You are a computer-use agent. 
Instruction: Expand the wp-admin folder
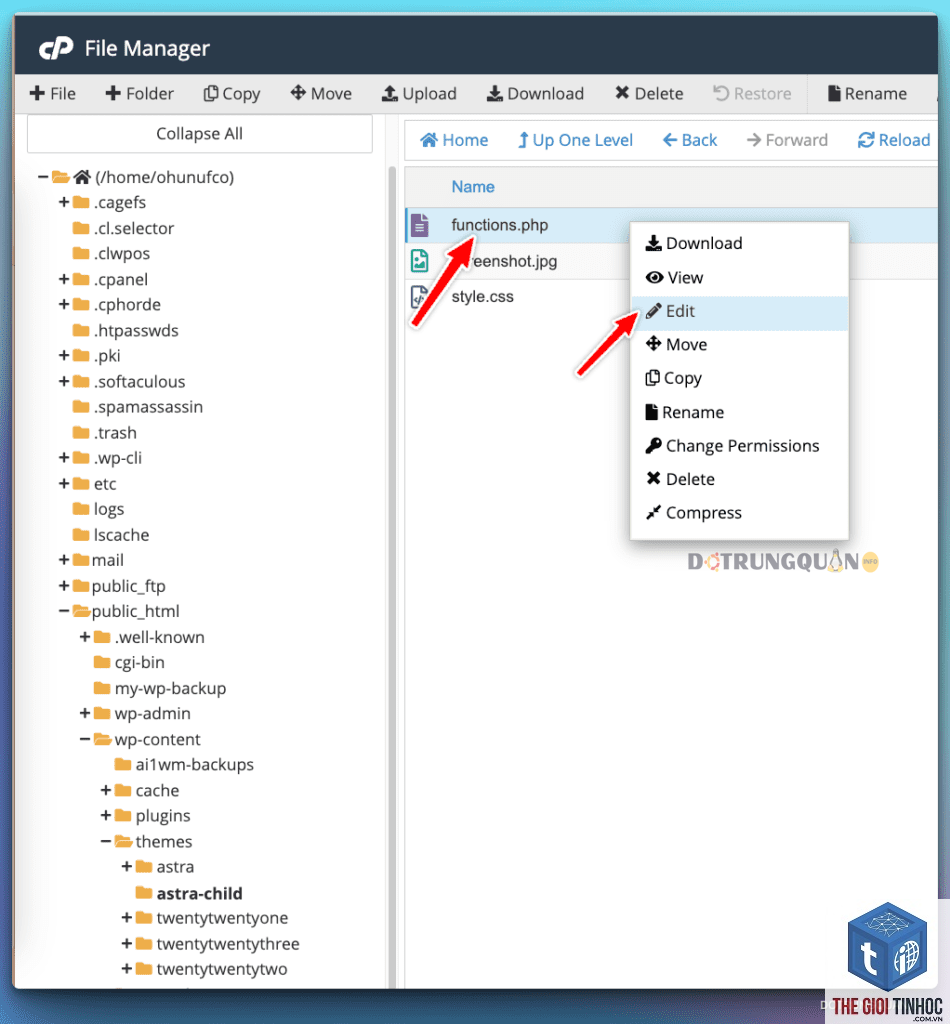(85, 714)
